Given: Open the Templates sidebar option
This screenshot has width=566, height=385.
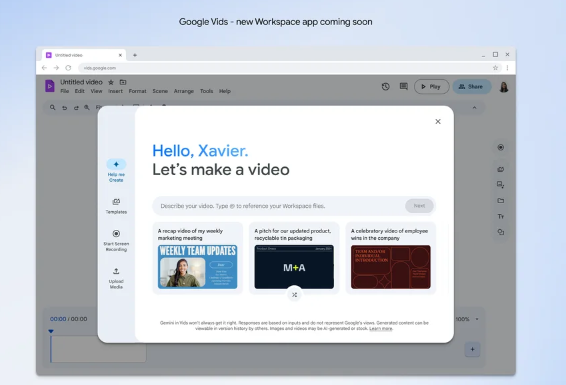Looking at the screenshot, I should coord(116,206).
